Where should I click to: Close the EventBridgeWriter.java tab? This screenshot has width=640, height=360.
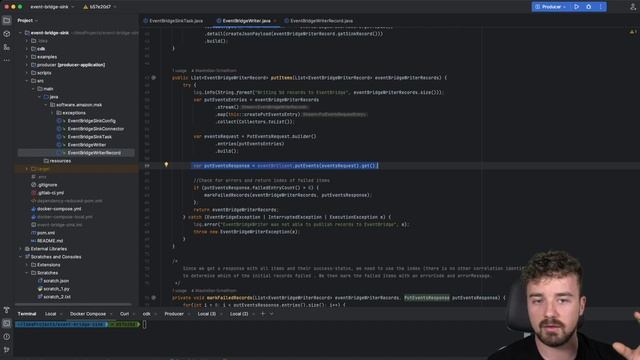pyautogui.click(x=275, y=21)
